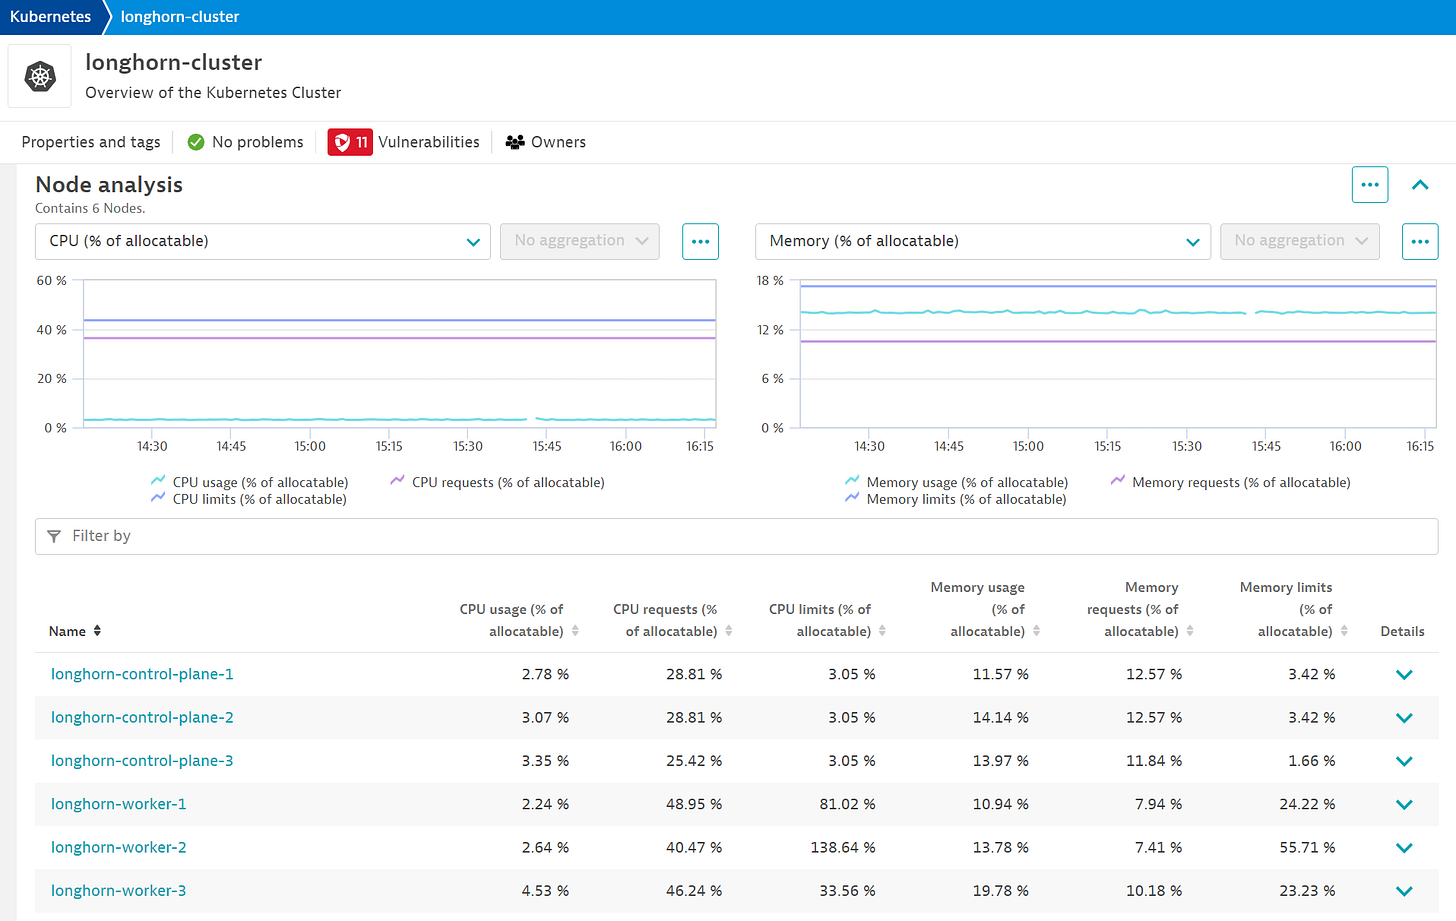The height and width of the screenshot is (921, 1456).
Task: Open longhorn-worker-1 node link
Action: (x=118, y=804)
